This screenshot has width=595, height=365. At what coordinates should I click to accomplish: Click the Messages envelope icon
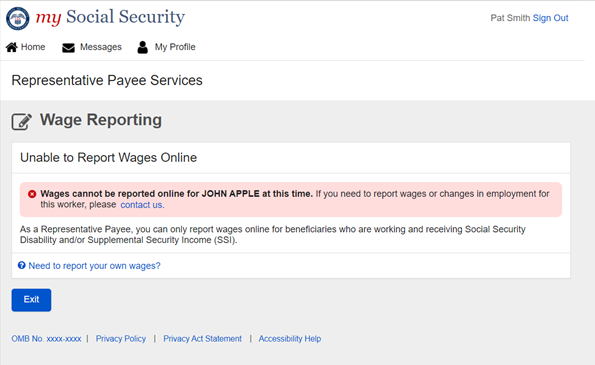pyautogui.click(x=68, y=48)
